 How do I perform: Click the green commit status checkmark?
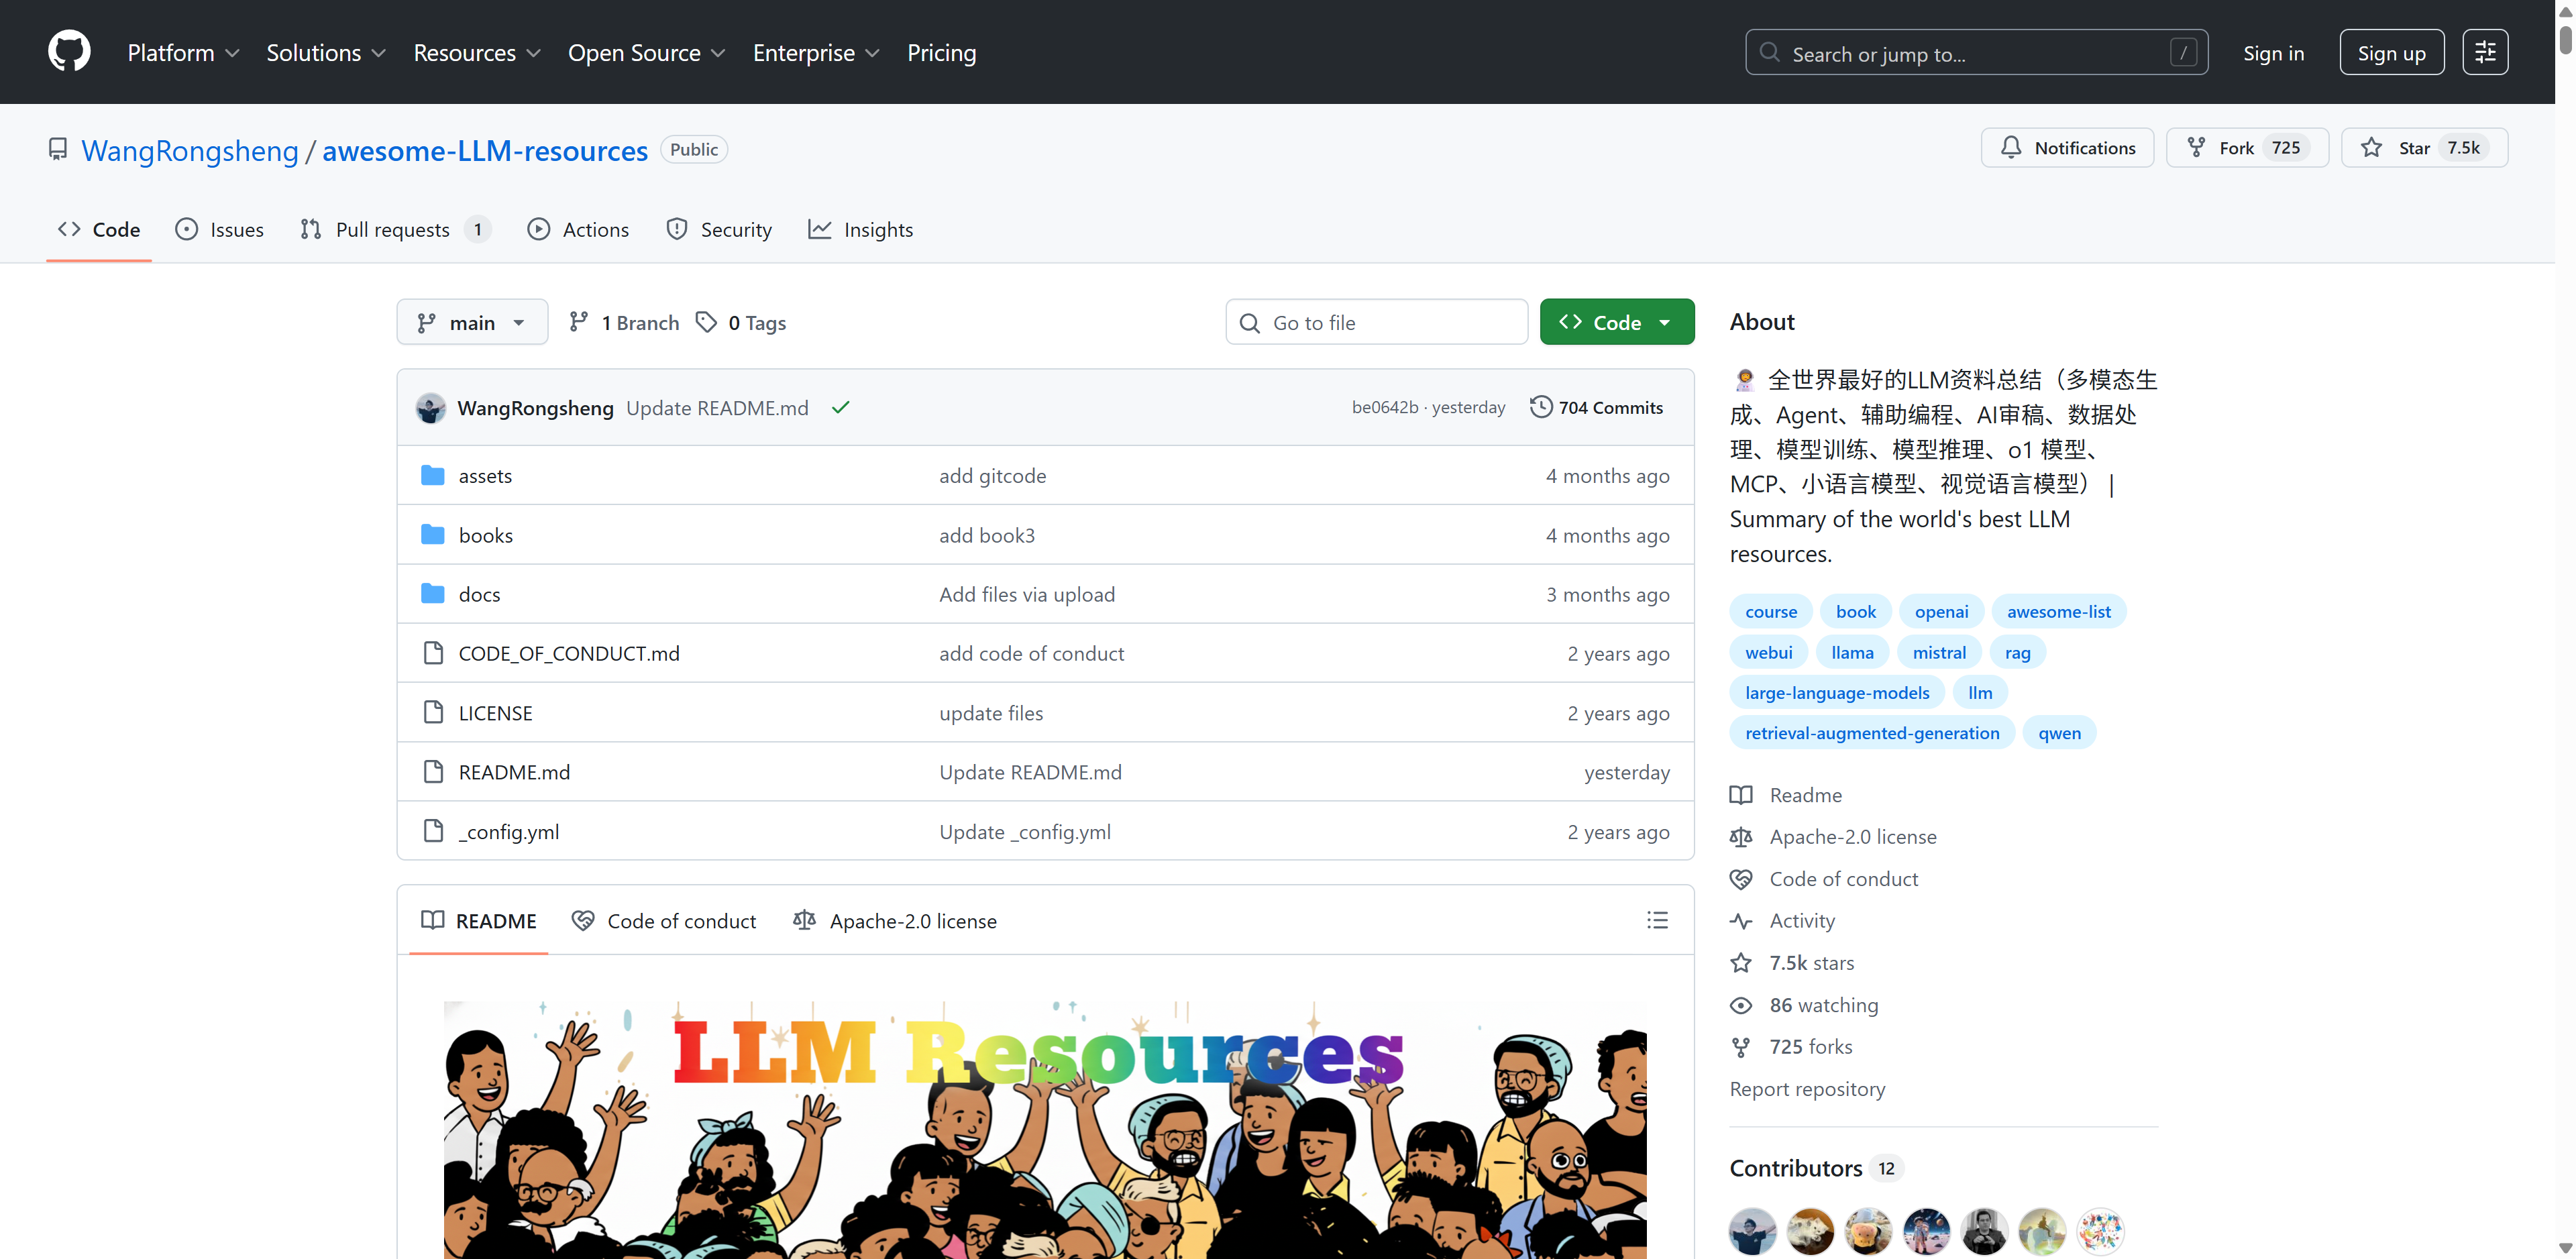click(x=840, y=407)
